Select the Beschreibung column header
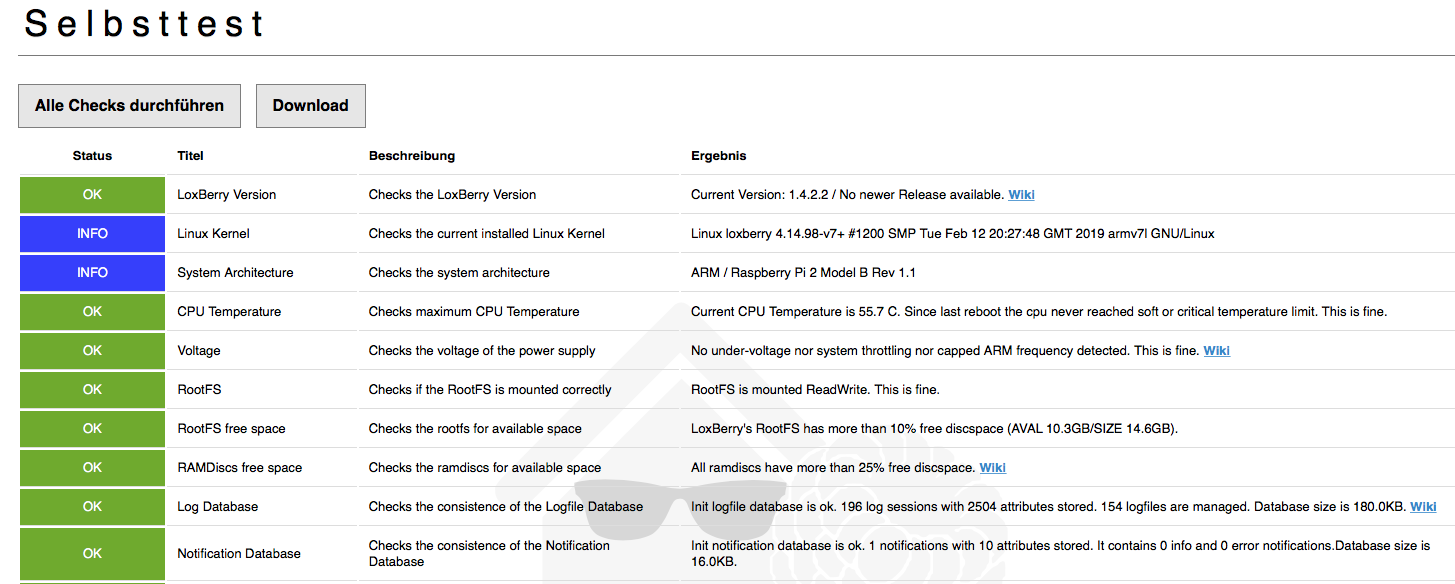This screenshot has width=1455, height=584. pyautogui.click(x=411, y=156)
